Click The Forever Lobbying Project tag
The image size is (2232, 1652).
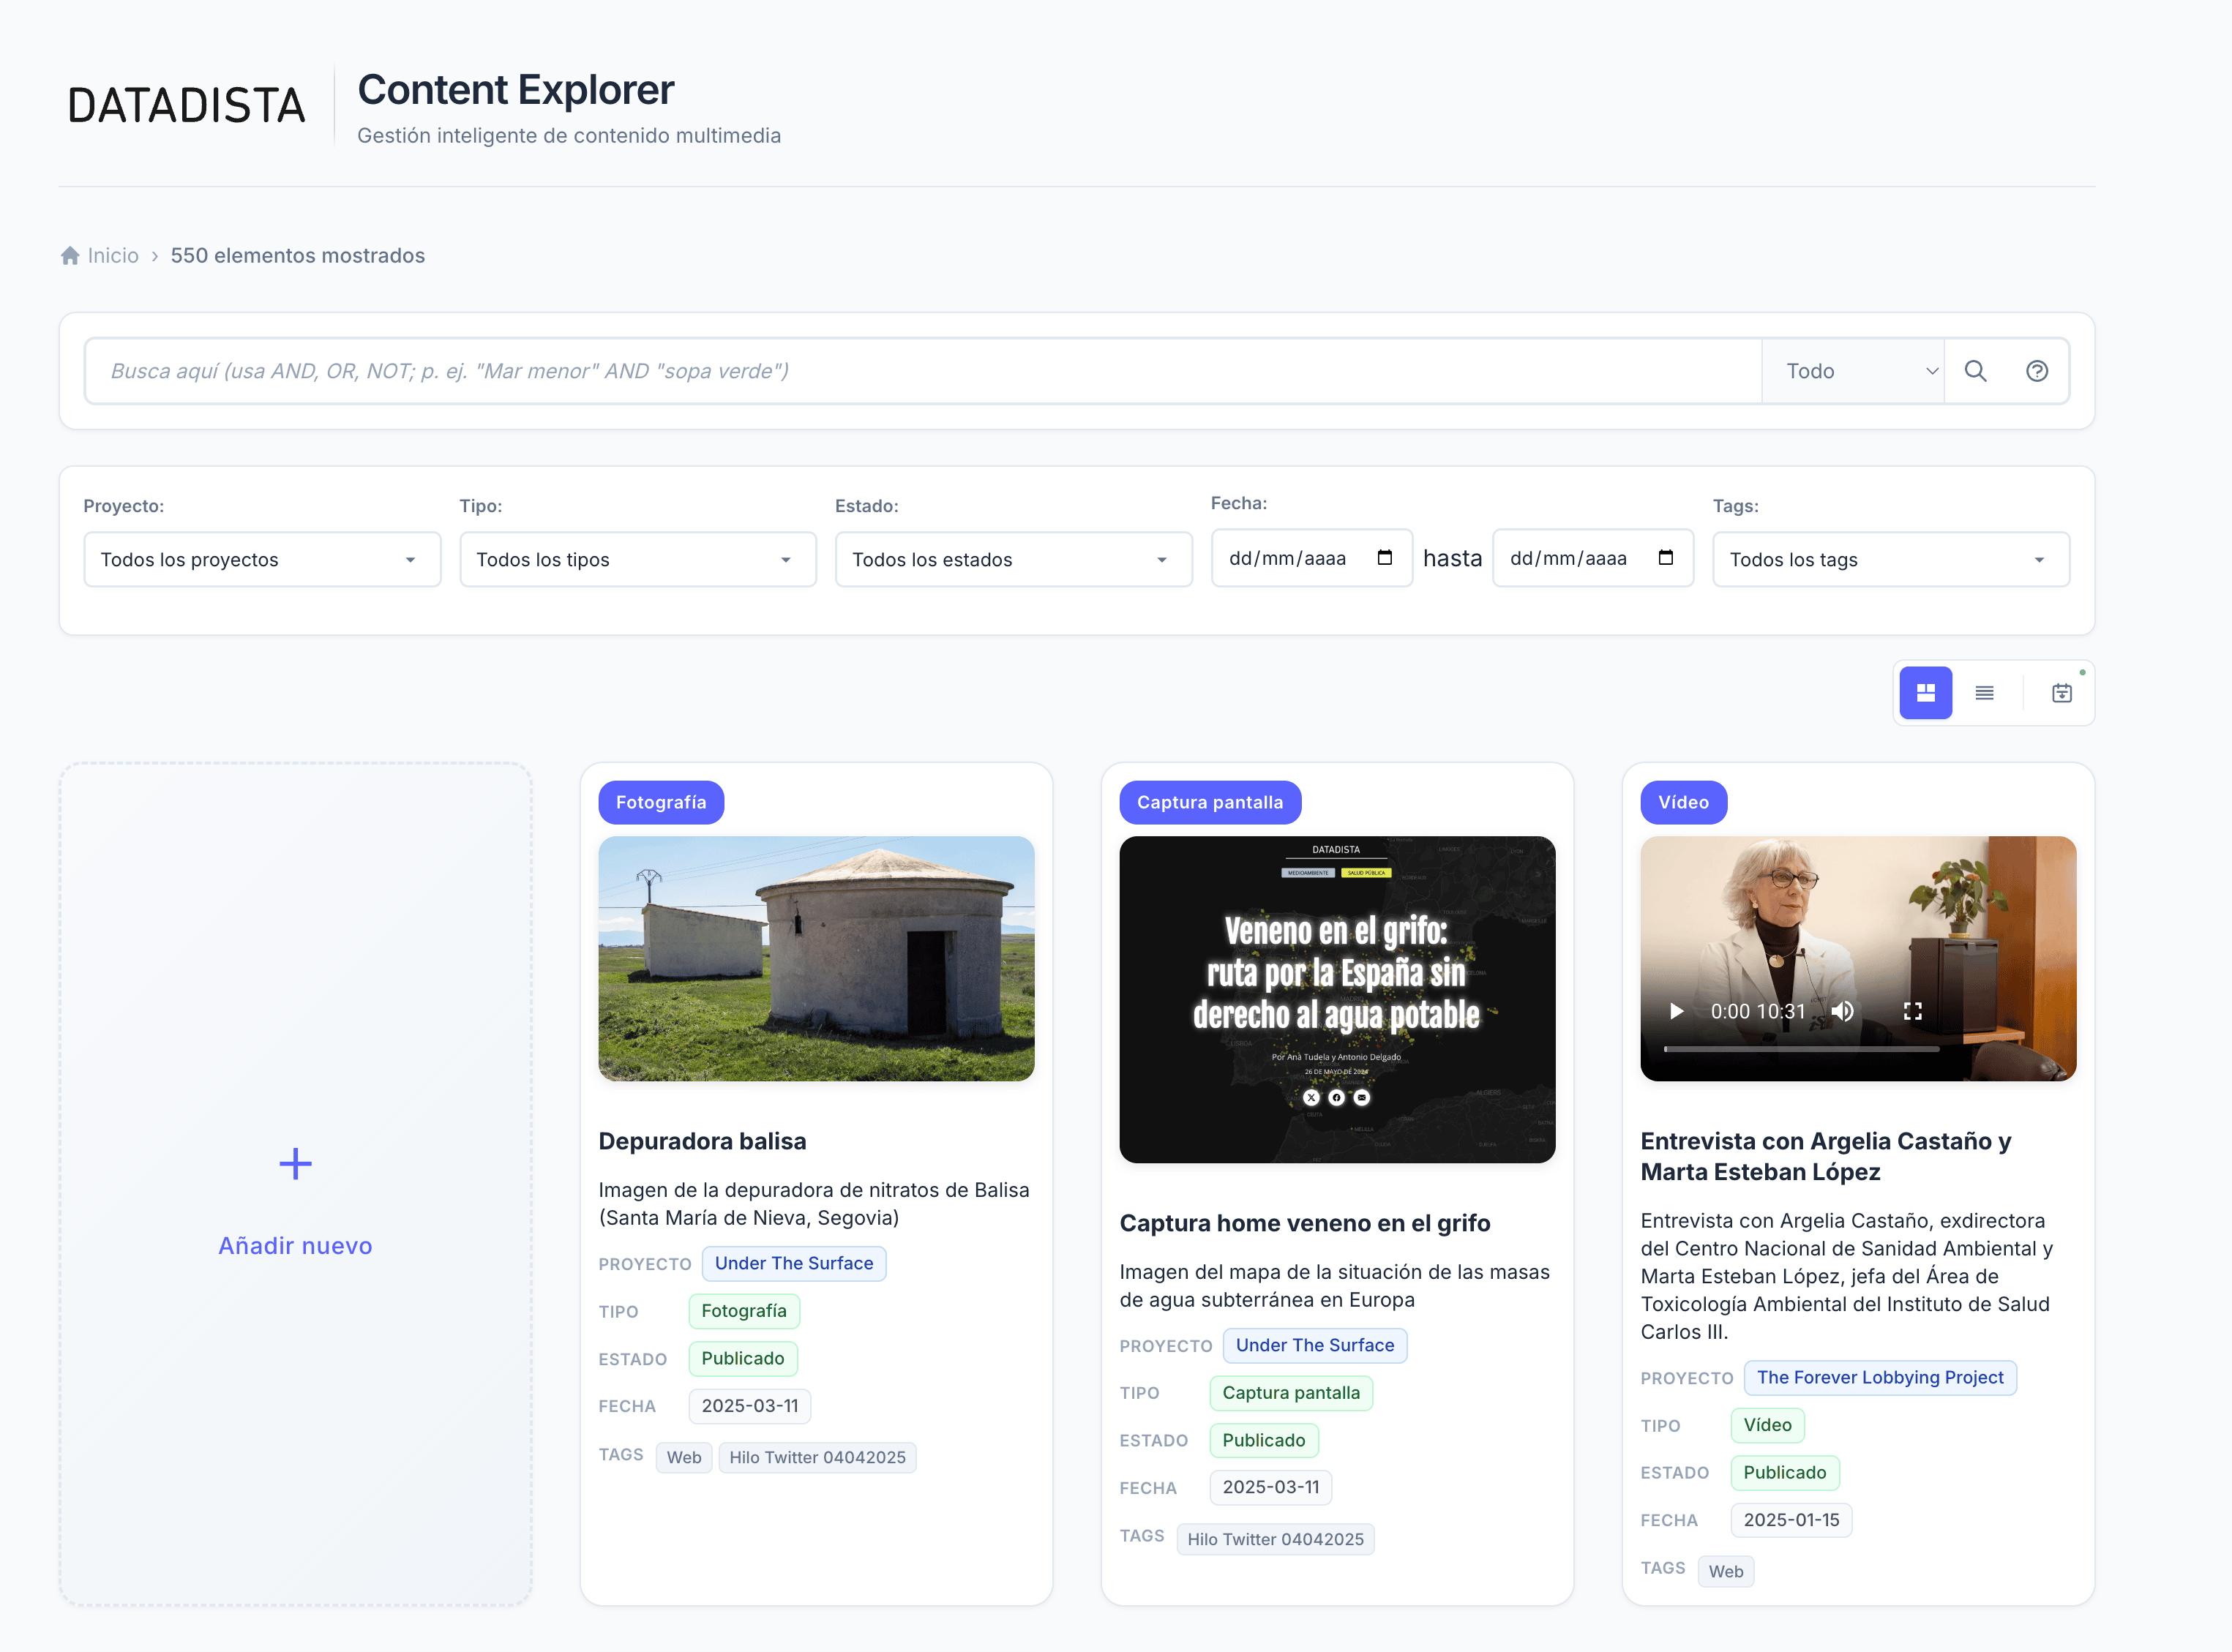tap(1879, 1377)
